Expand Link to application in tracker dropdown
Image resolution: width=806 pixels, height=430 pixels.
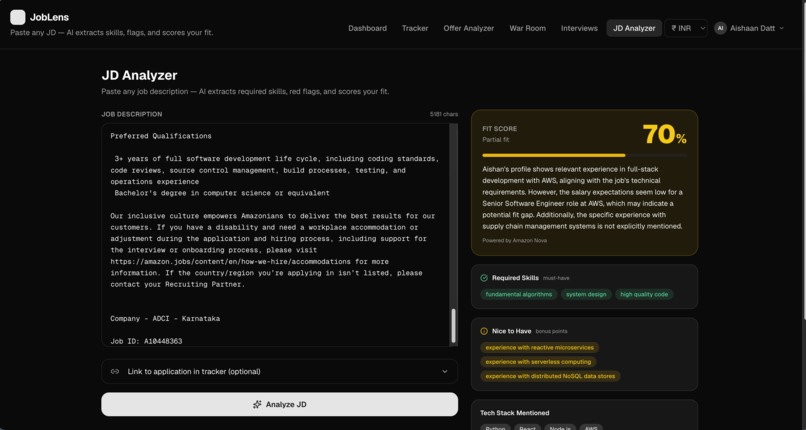280,371
